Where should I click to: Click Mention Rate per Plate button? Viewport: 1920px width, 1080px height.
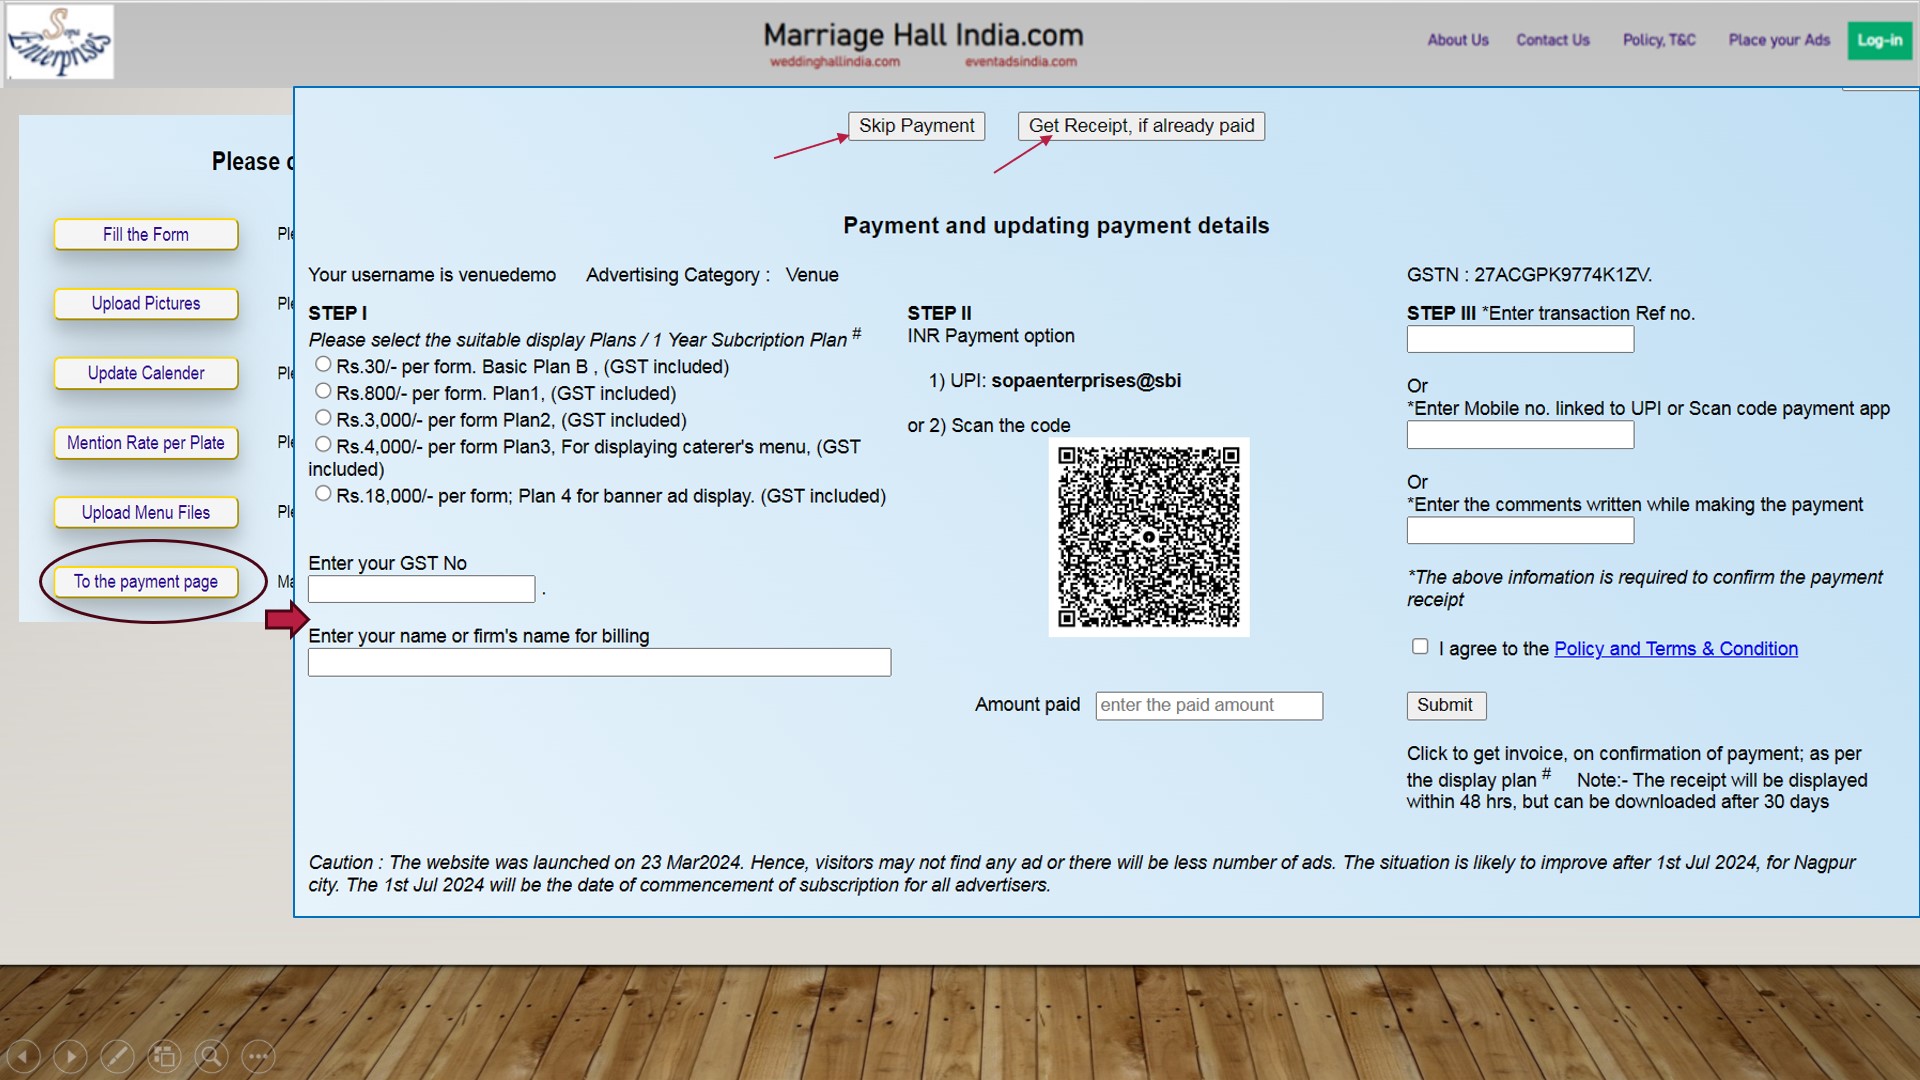146,443
